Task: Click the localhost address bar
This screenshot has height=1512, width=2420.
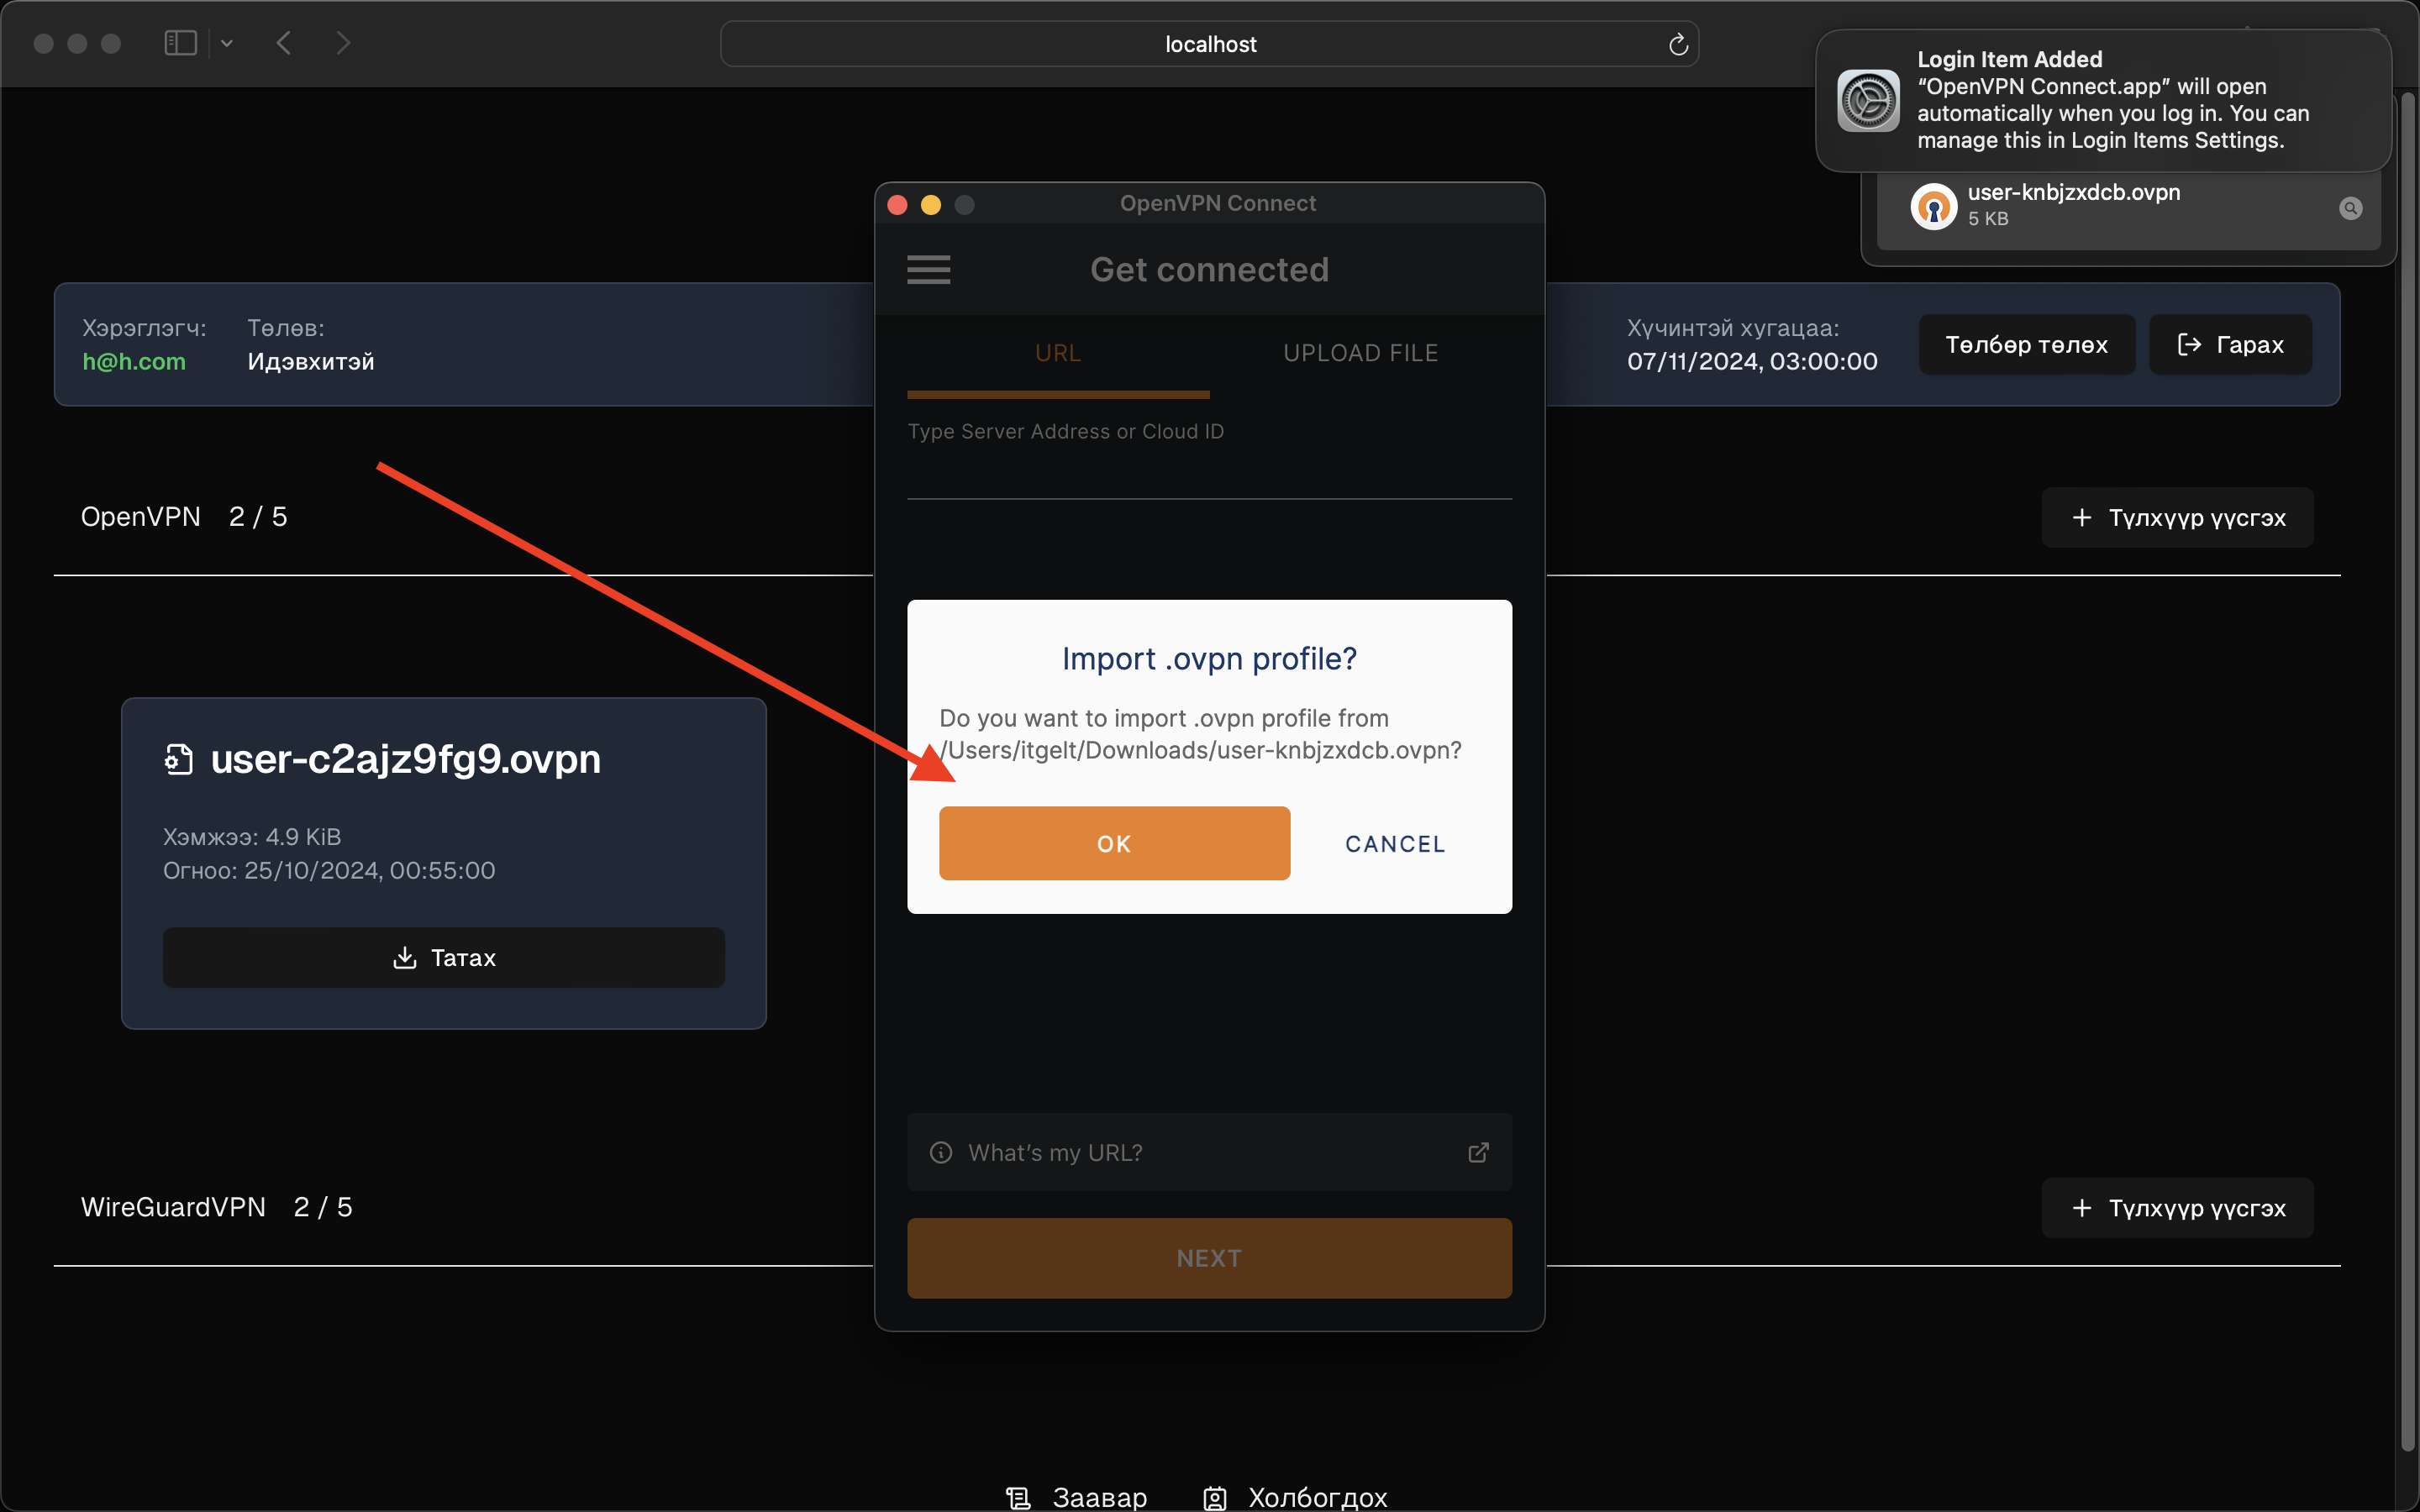Action: click(x=1209, y=44)
